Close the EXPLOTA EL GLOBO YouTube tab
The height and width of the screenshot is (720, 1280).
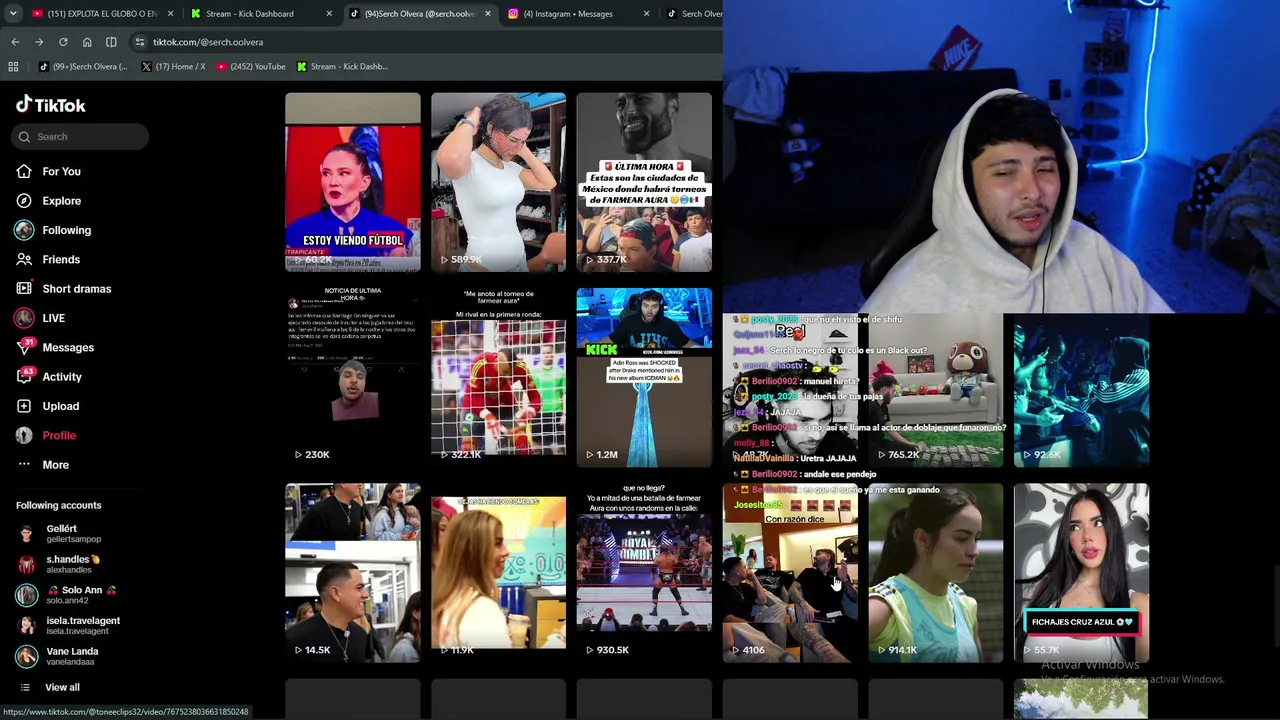click(x=171, y=14)
